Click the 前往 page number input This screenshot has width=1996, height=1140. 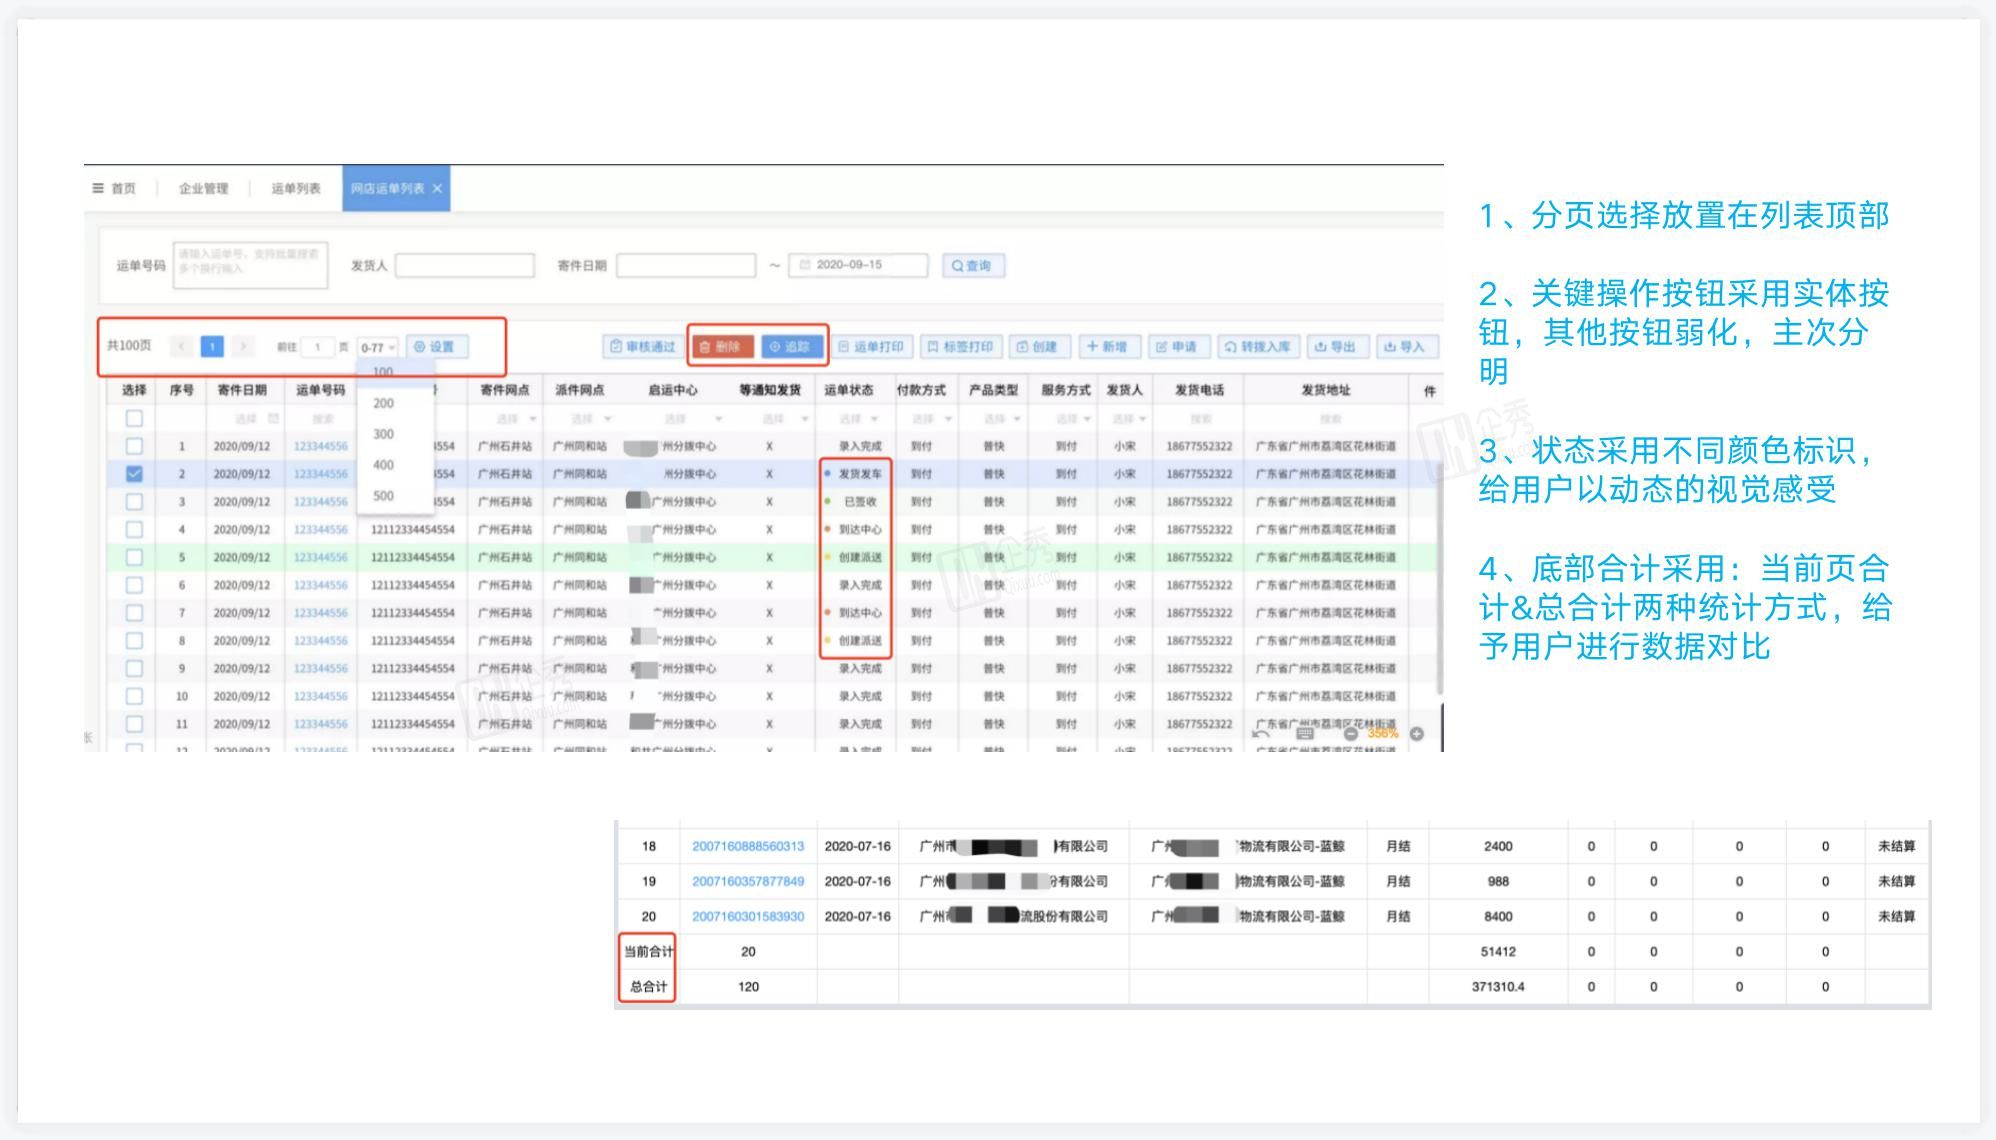317,347
